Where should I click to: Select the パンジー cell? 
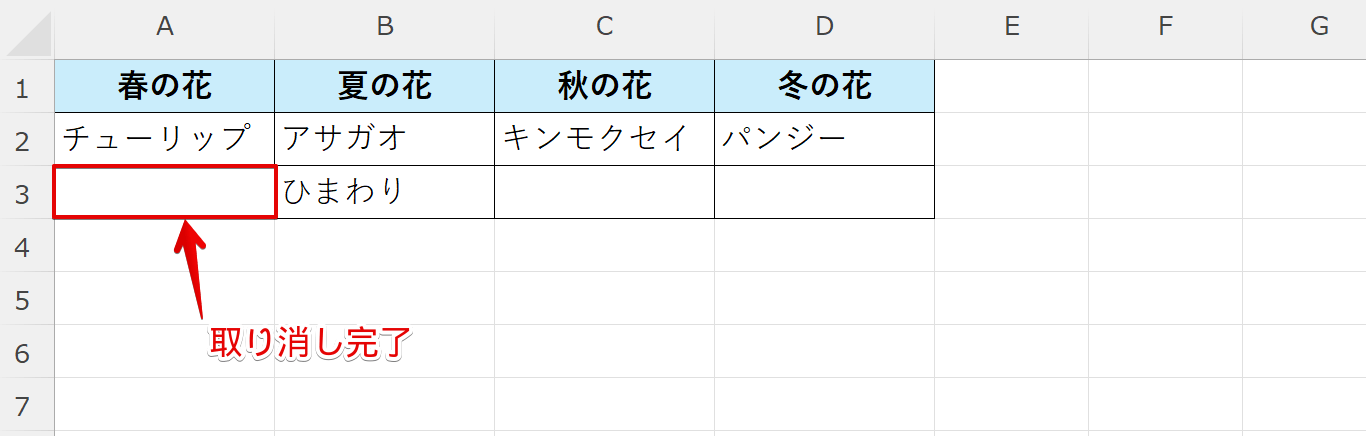824,139
